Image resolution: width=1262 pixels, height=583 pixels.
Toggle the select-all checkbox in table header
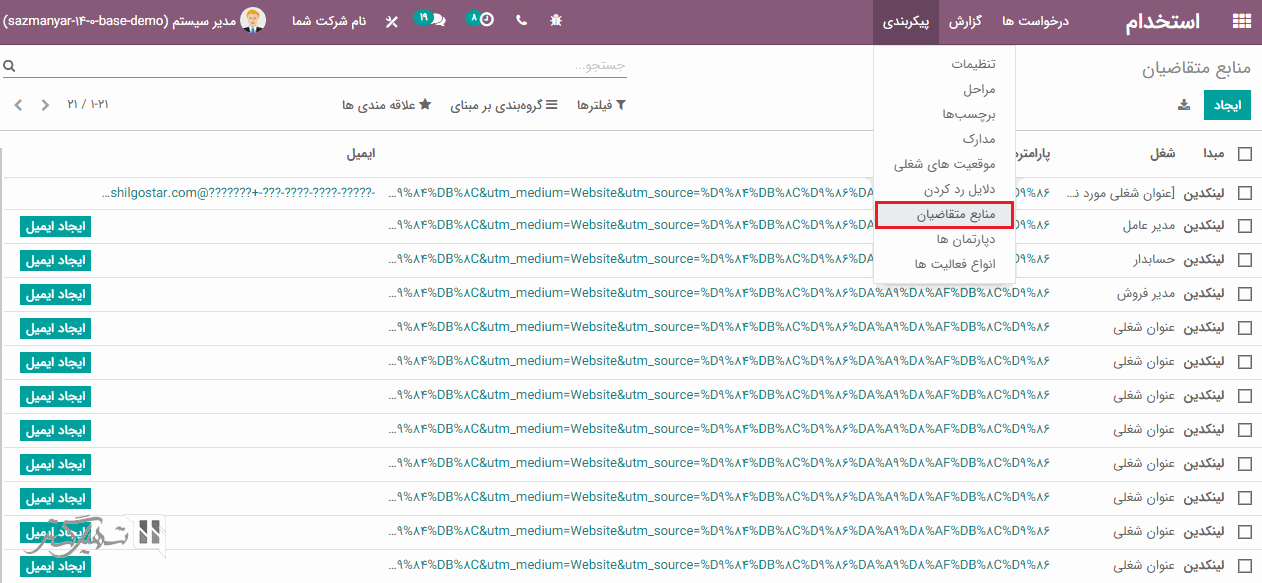coord(1244,154)
